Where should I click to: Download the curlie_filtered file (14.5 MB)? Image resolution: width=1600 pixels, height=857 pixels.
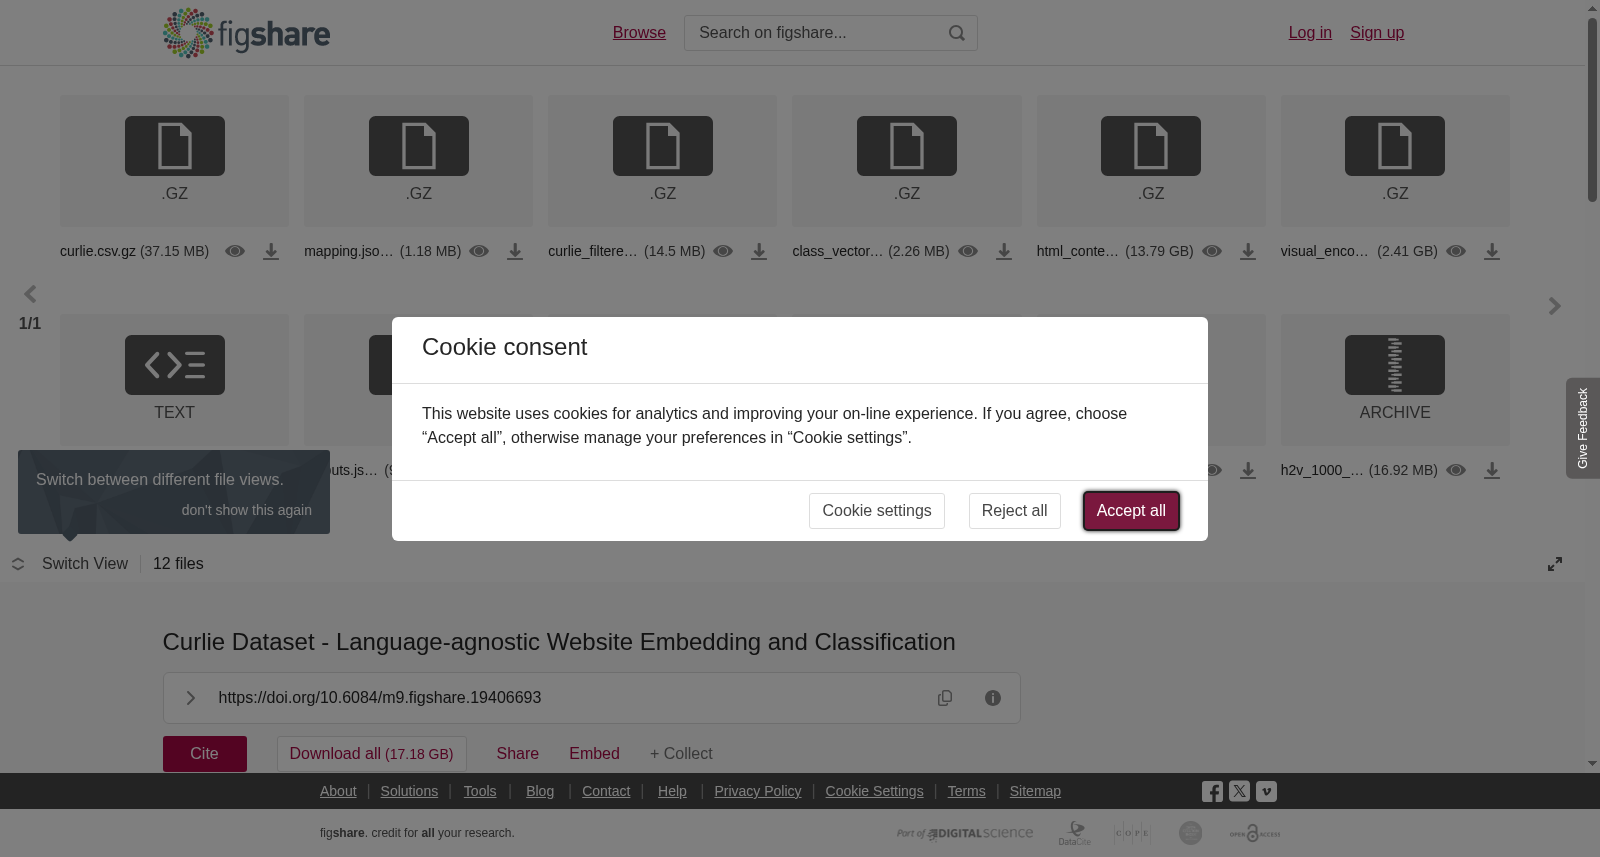coord(759,252)
